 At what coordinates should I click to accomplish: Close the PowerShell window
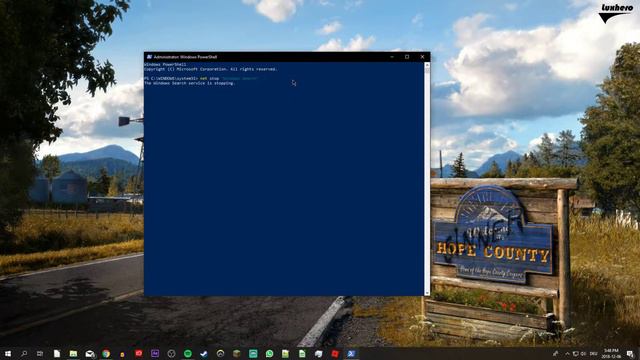422,57
